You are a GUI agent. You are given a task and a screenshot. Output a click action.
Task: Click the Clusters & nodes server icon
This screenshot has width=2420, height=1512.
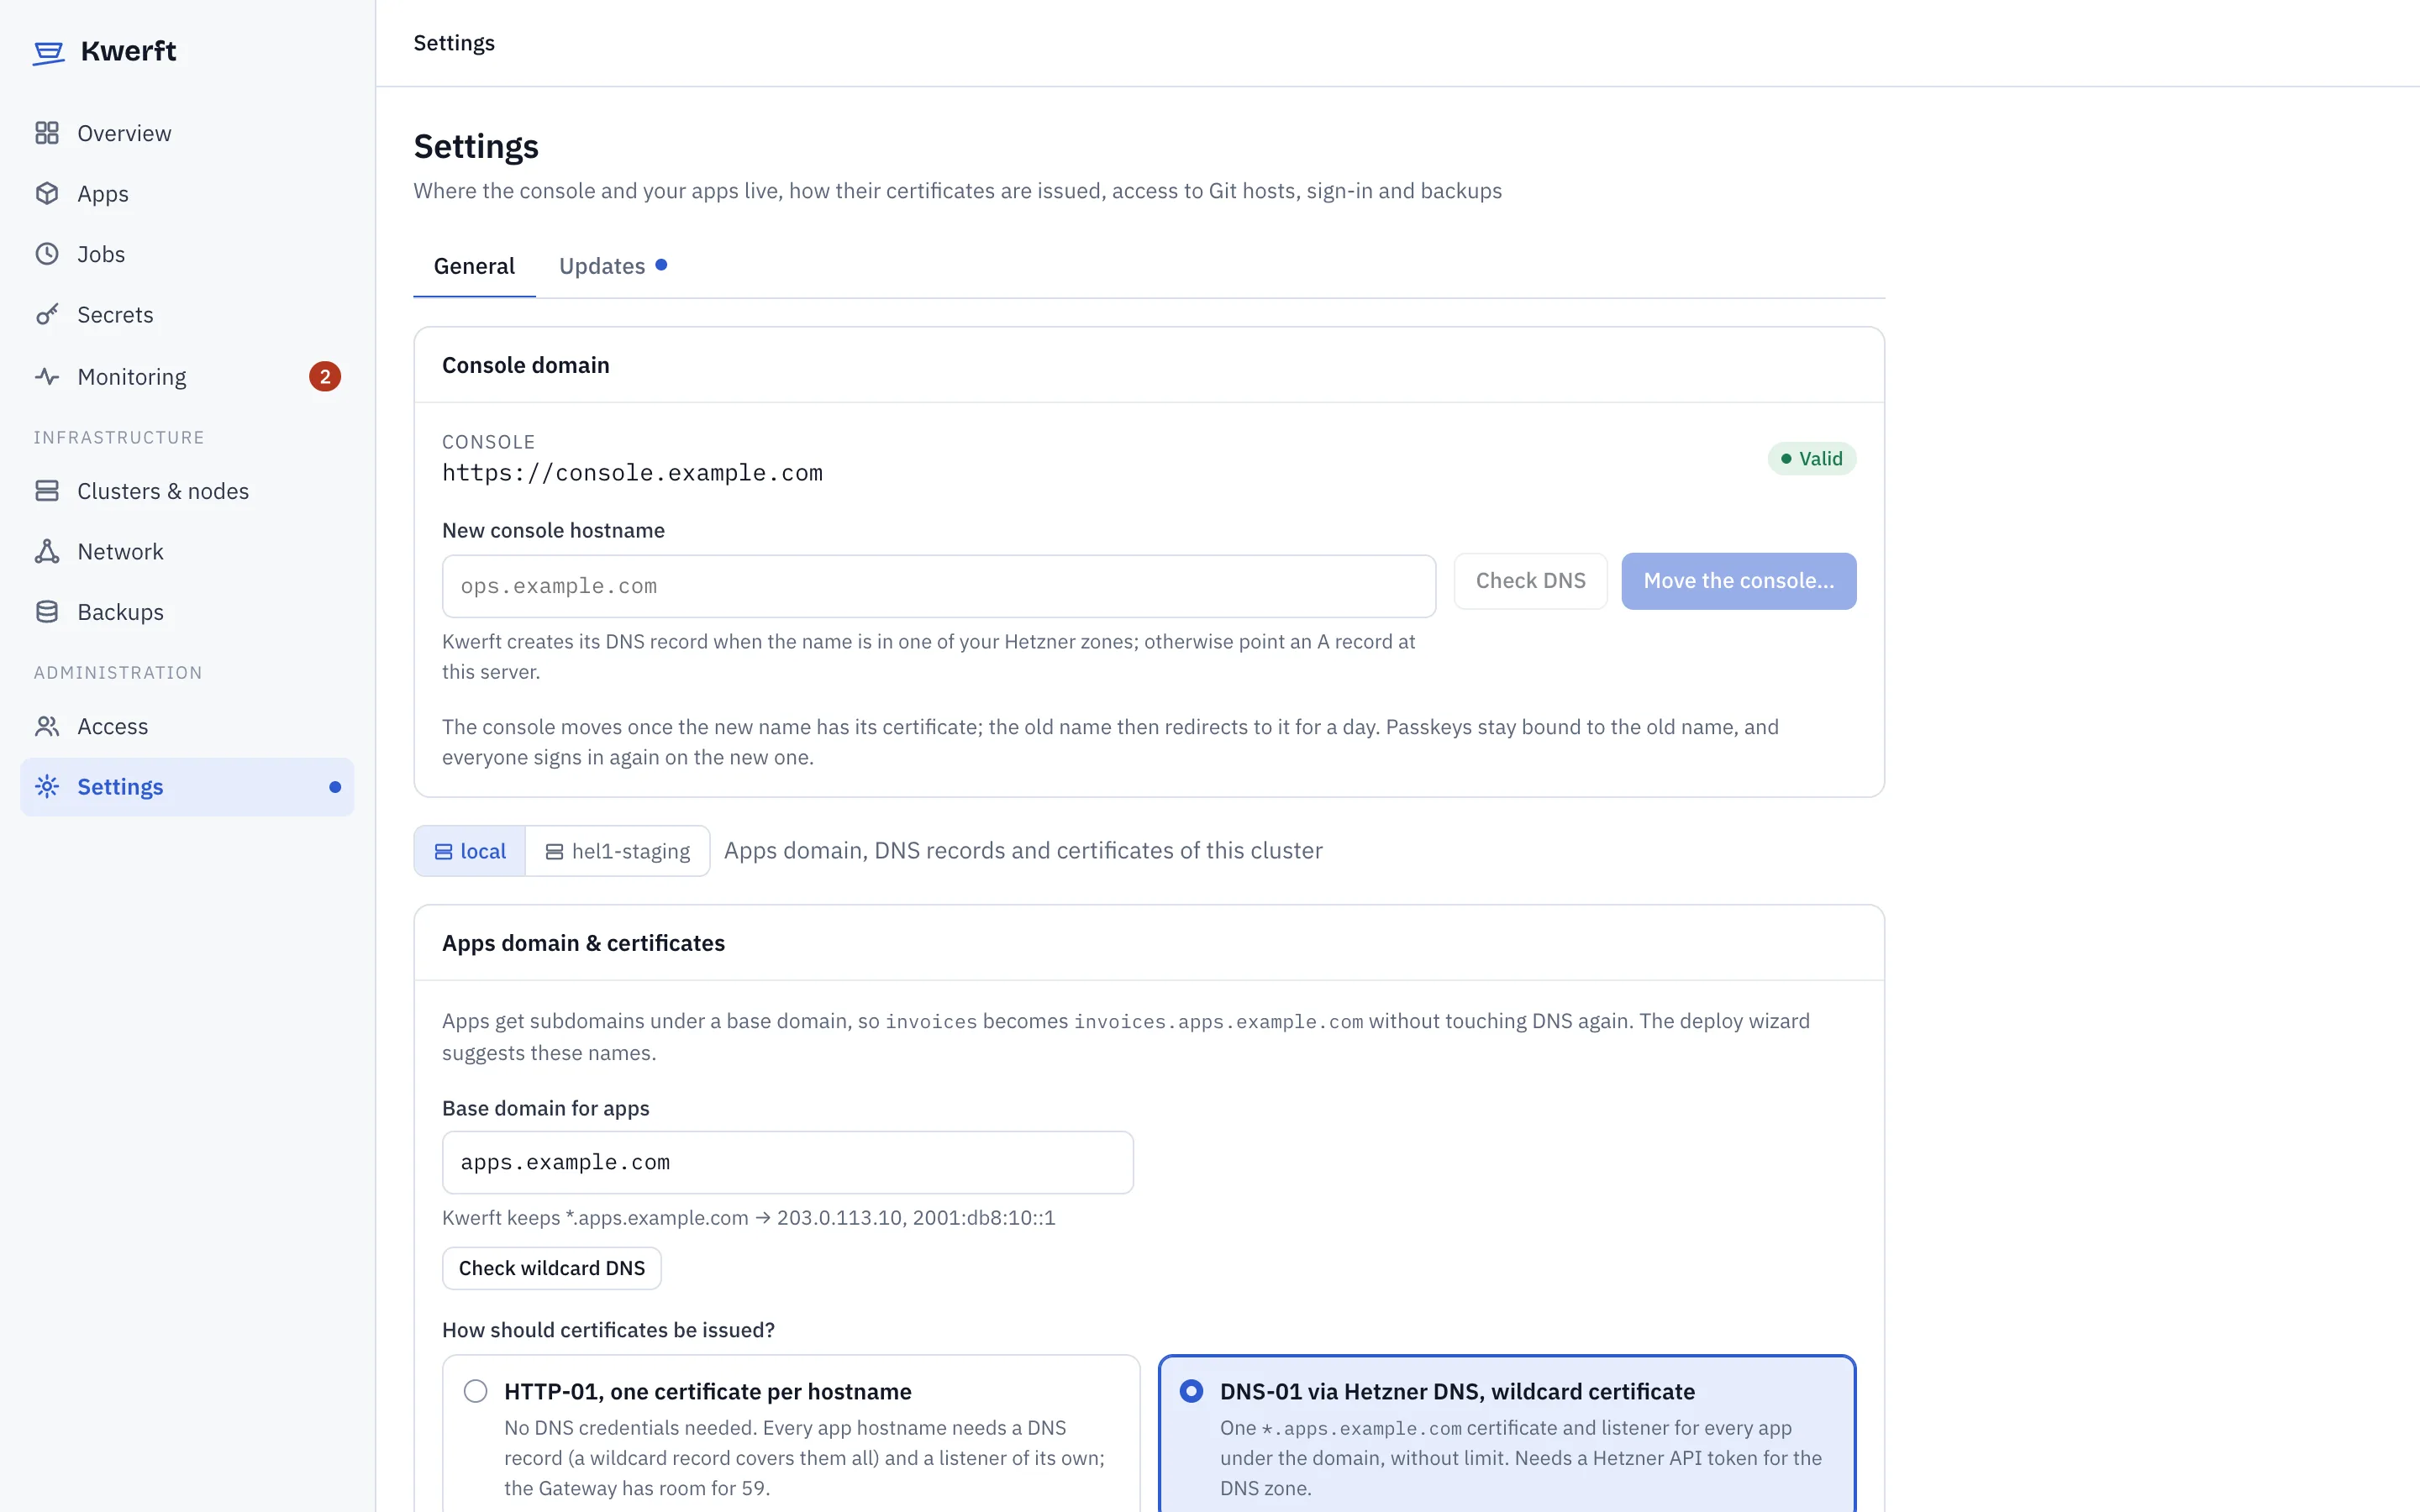pyautogui.click(x=47, y=490)
